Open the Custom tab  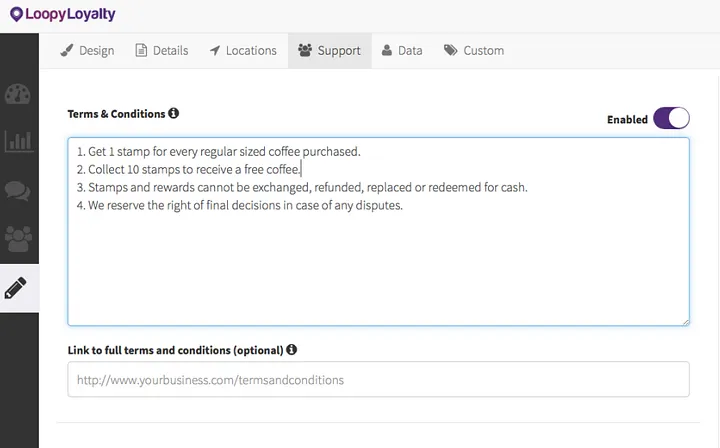click(474, 50)
